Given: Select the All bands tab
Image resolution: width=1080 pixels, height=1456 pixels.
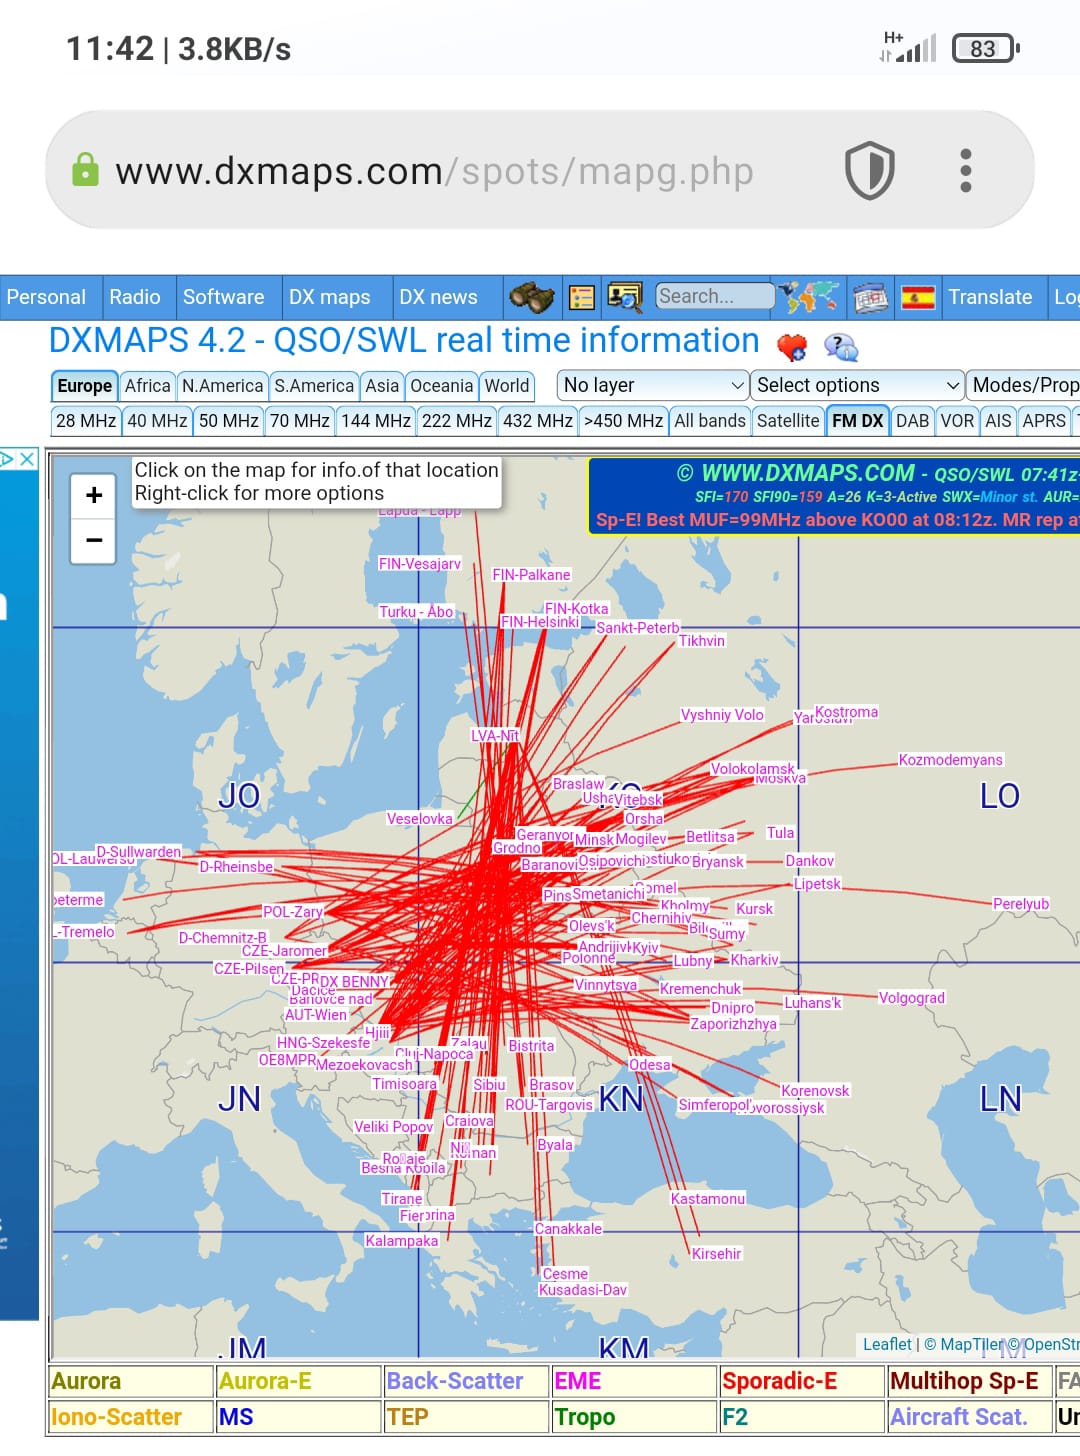Looking at the screenshot, I should (x=710, y=421).
